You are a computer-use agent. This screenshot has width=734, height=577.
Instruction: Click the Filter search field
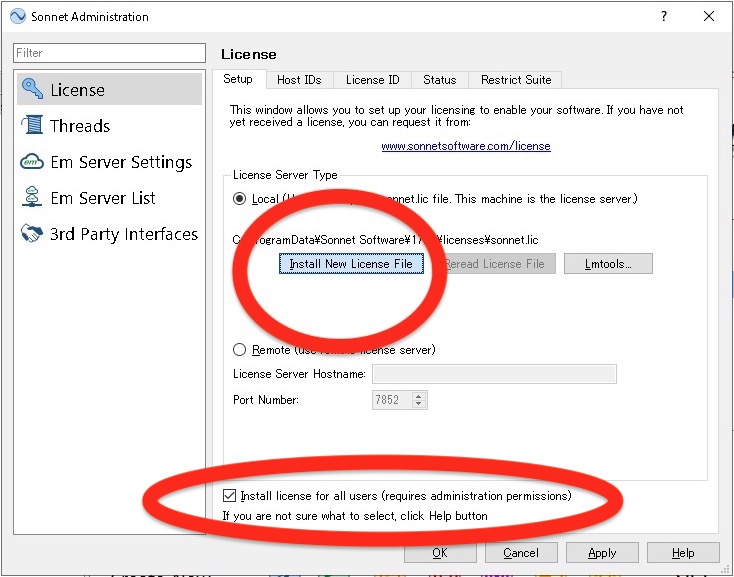click(x=110, y=53)
